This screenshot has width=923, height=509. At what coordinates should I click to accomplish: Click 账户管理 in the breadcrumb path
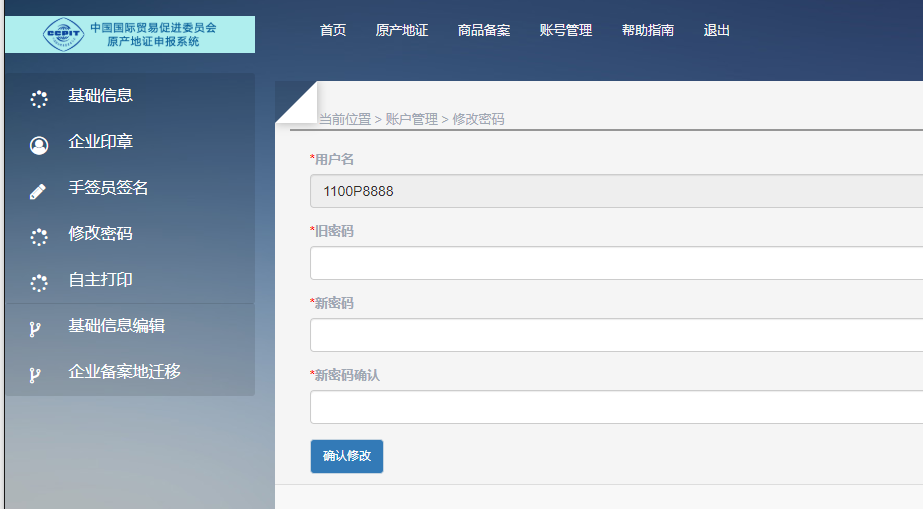pos(411,119)
